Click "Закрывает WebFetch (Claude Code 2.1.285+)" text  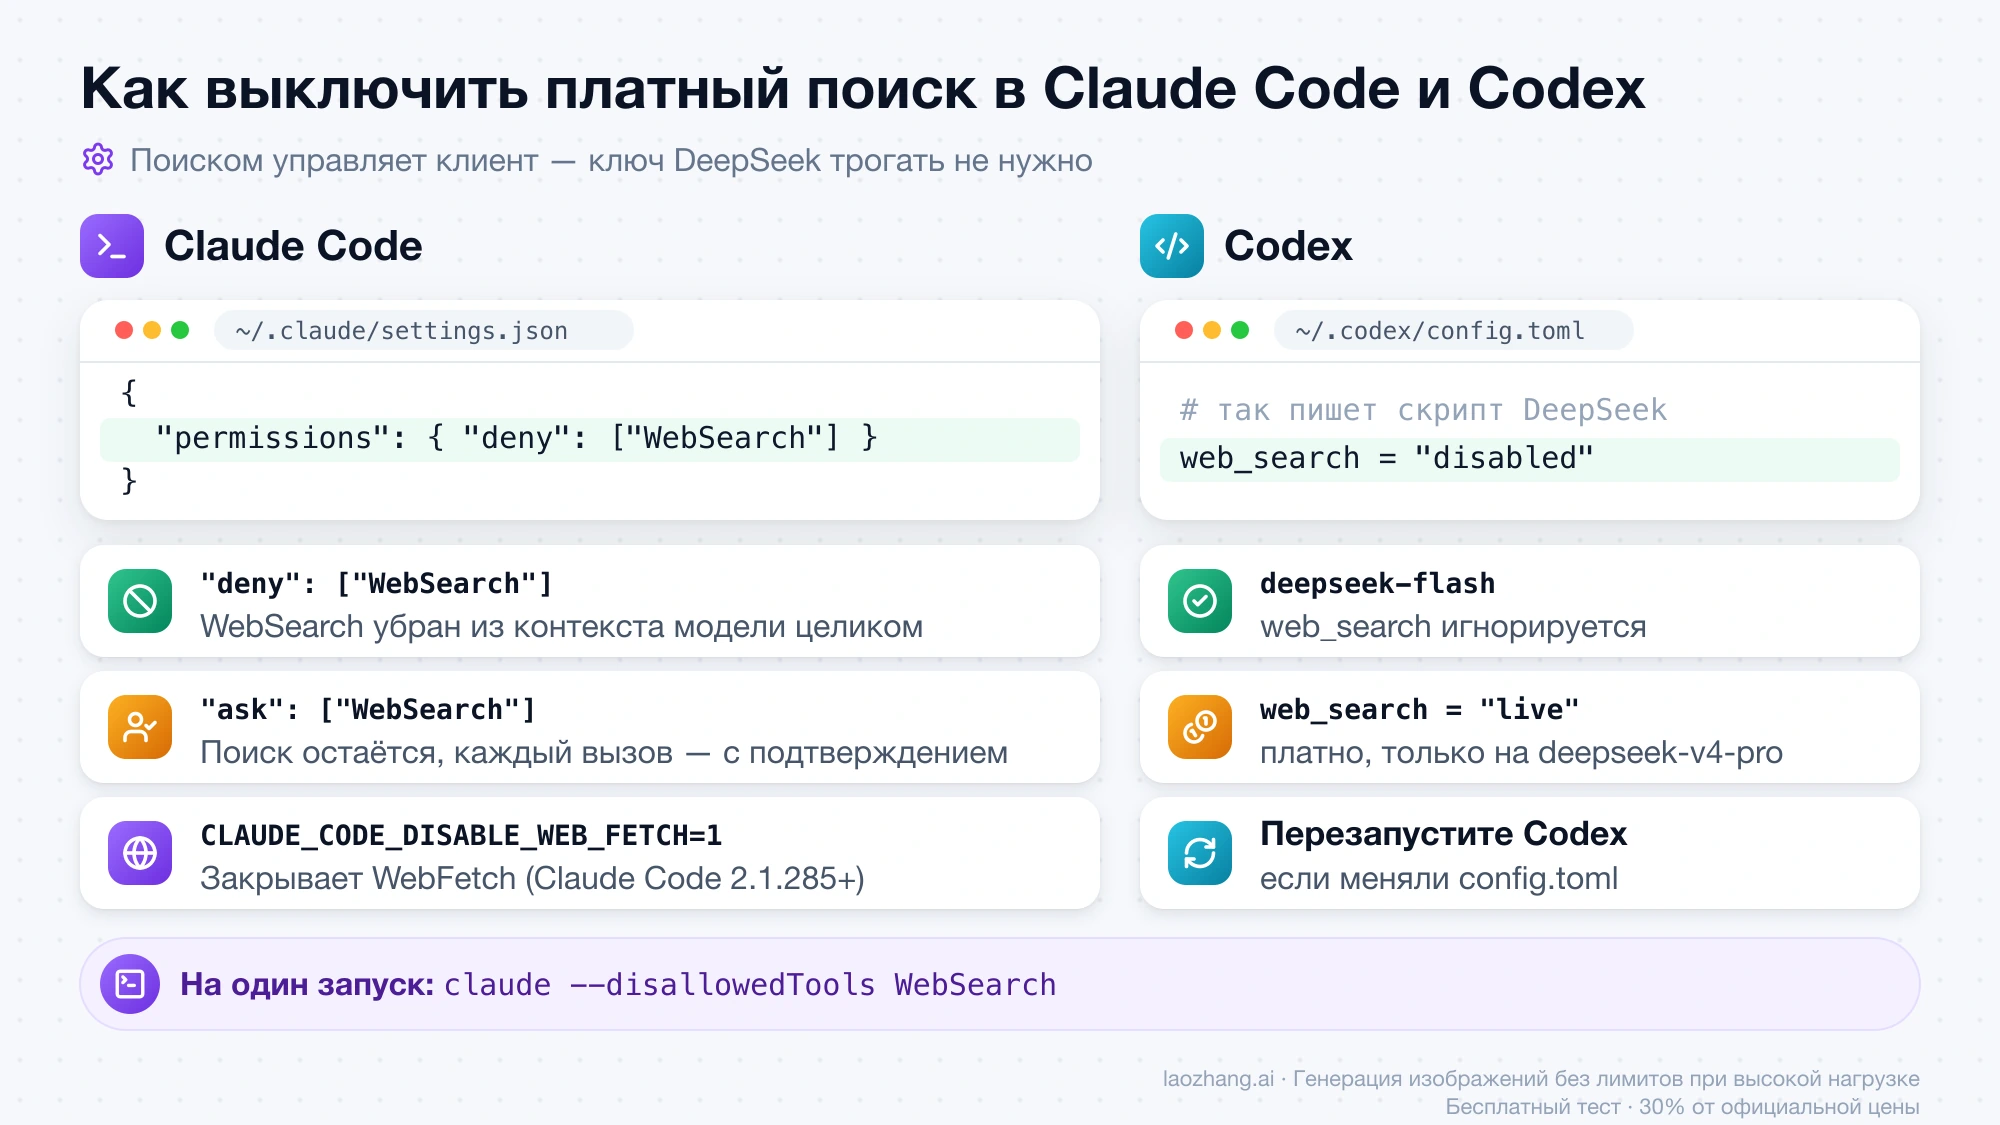click(x=532, y=879)
